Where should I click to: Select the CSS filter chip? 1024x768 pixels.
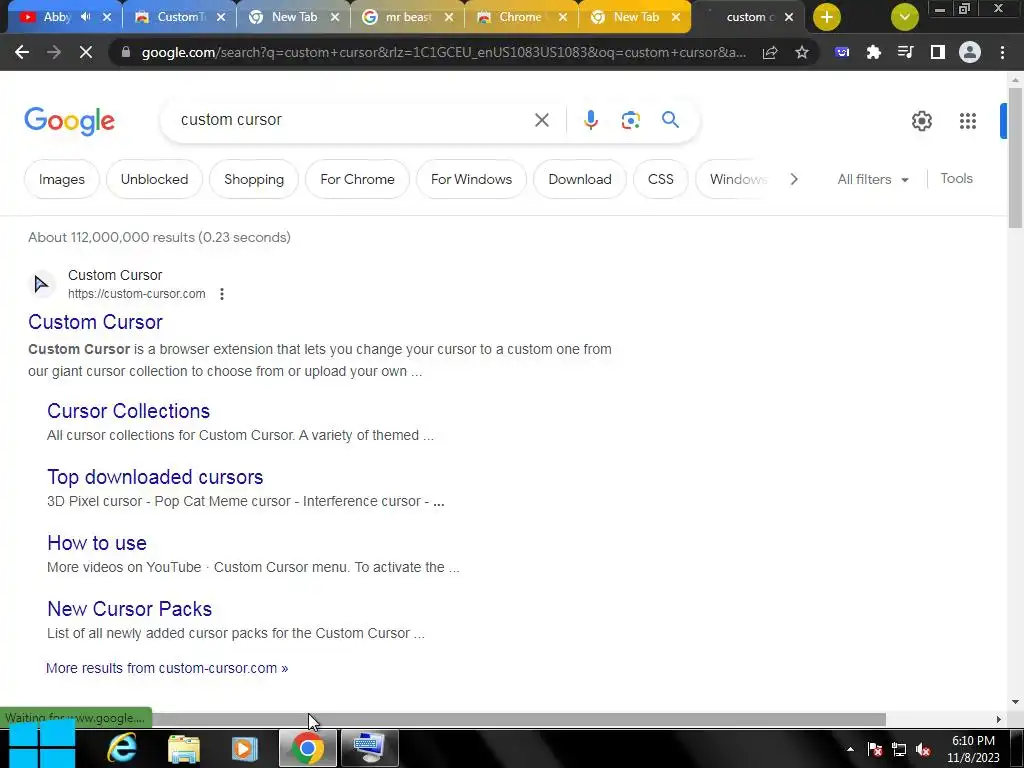[x=660, y=179]
